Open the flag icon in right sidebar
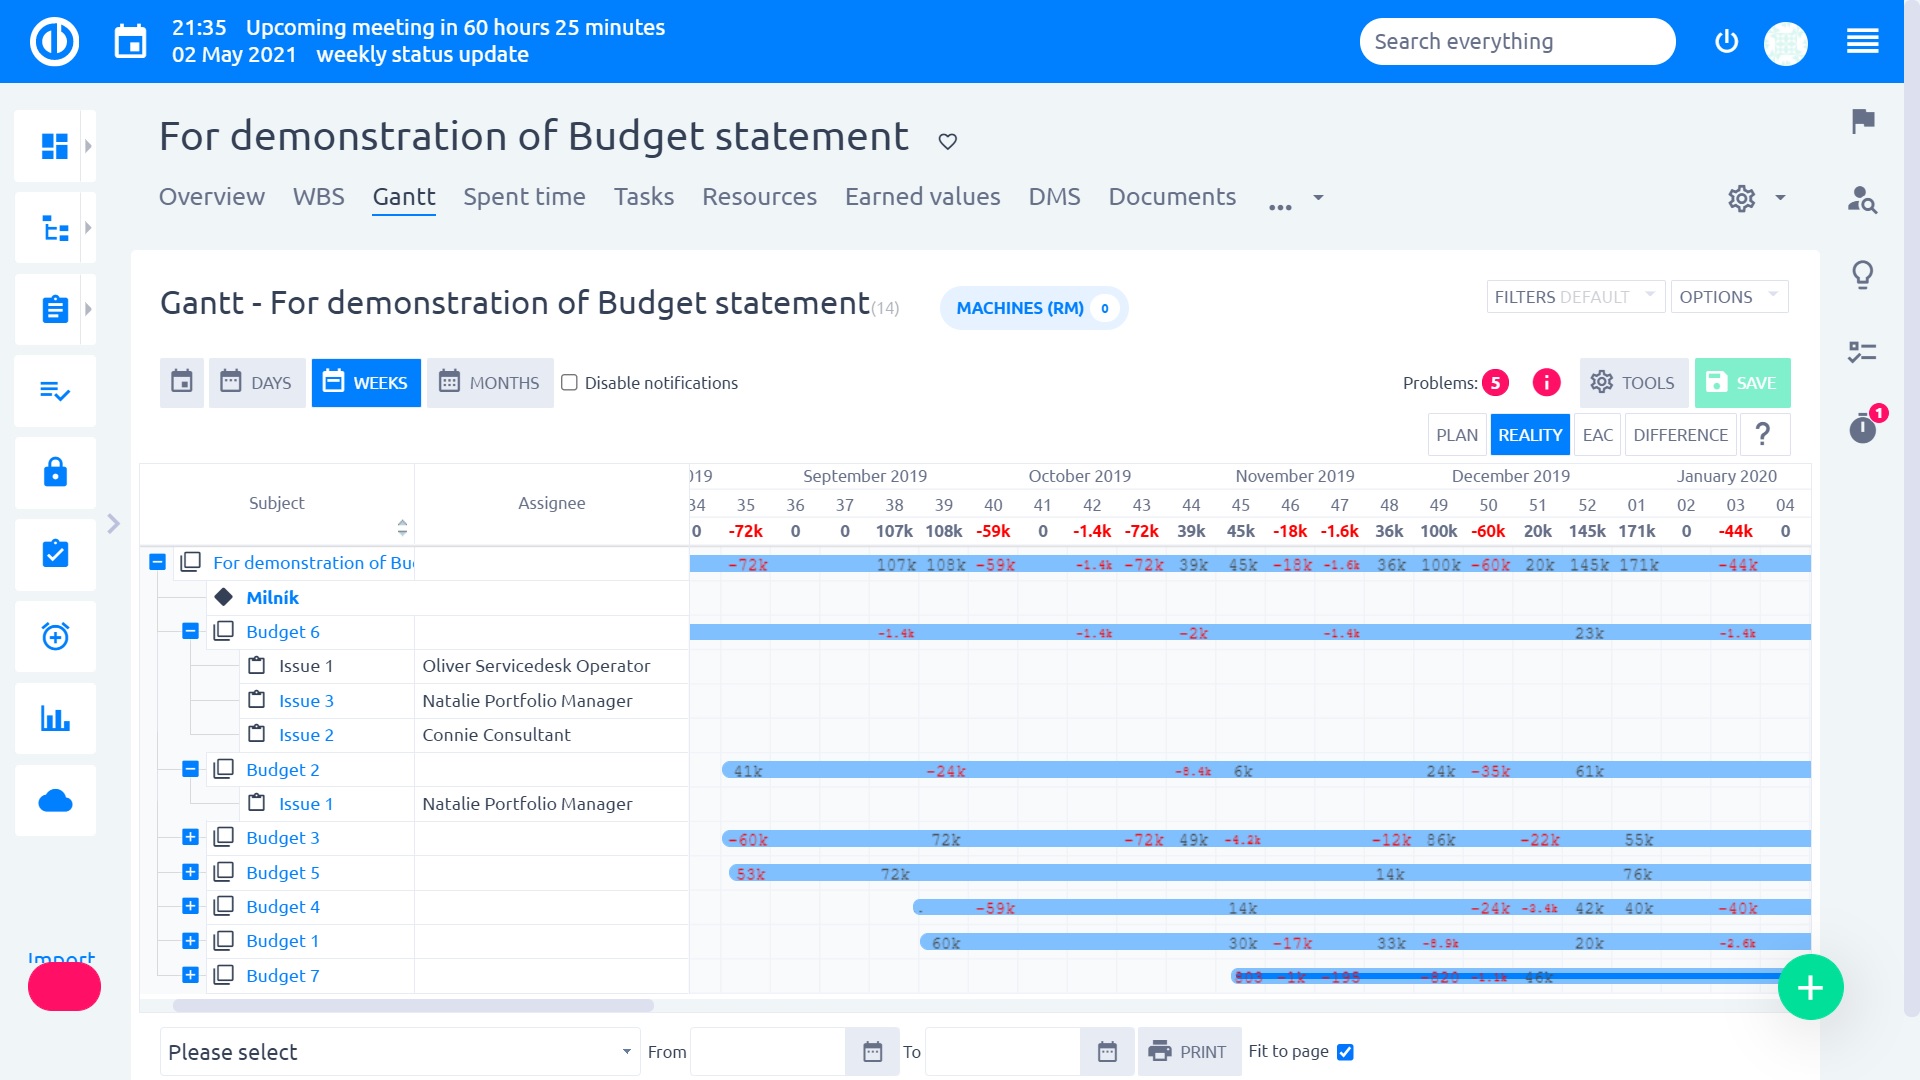1920x1080 pixels. 1862,122
